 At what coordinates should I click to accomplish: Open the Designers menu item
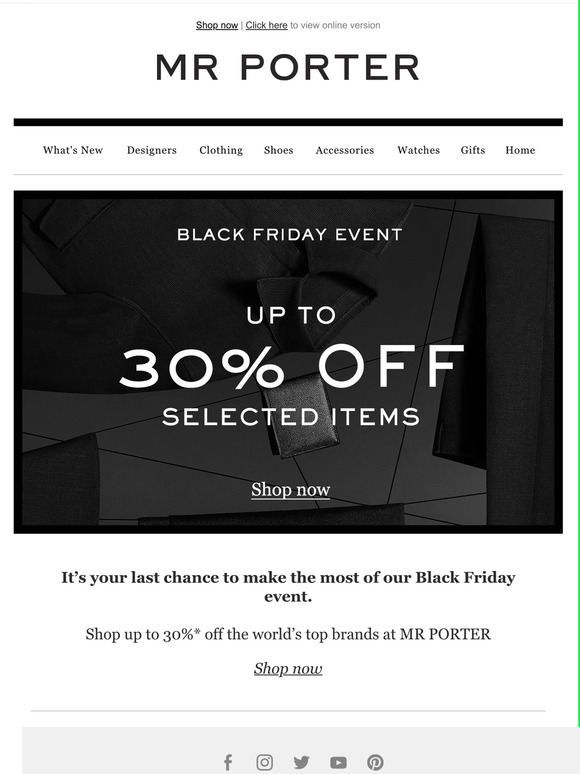pos(152,150)
